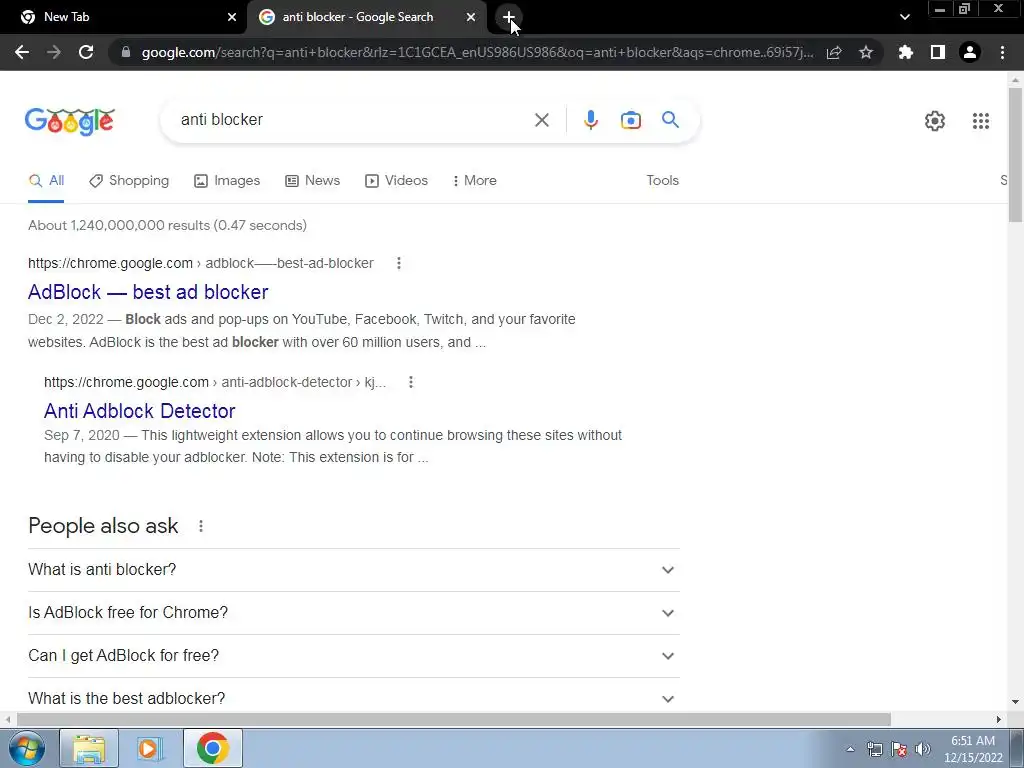Click the magnifier search button
The image size is (1024, 768).
670,120
